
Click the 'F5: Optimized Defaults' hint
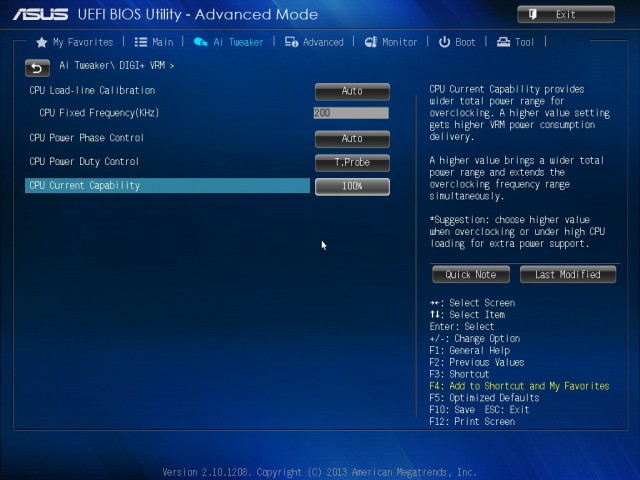coord(484,398)
